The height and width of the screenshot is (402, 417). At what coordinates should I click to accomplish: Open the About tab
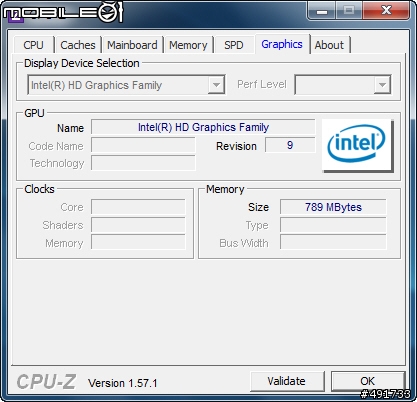click(x=329, y=45)
